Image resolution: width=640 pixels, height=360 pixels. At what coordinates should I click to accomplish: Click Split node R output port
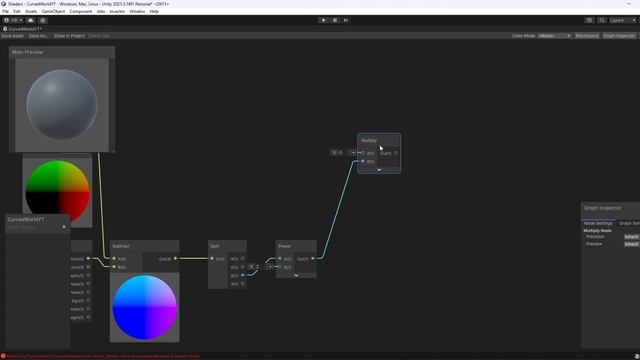(x=242, y=258)
